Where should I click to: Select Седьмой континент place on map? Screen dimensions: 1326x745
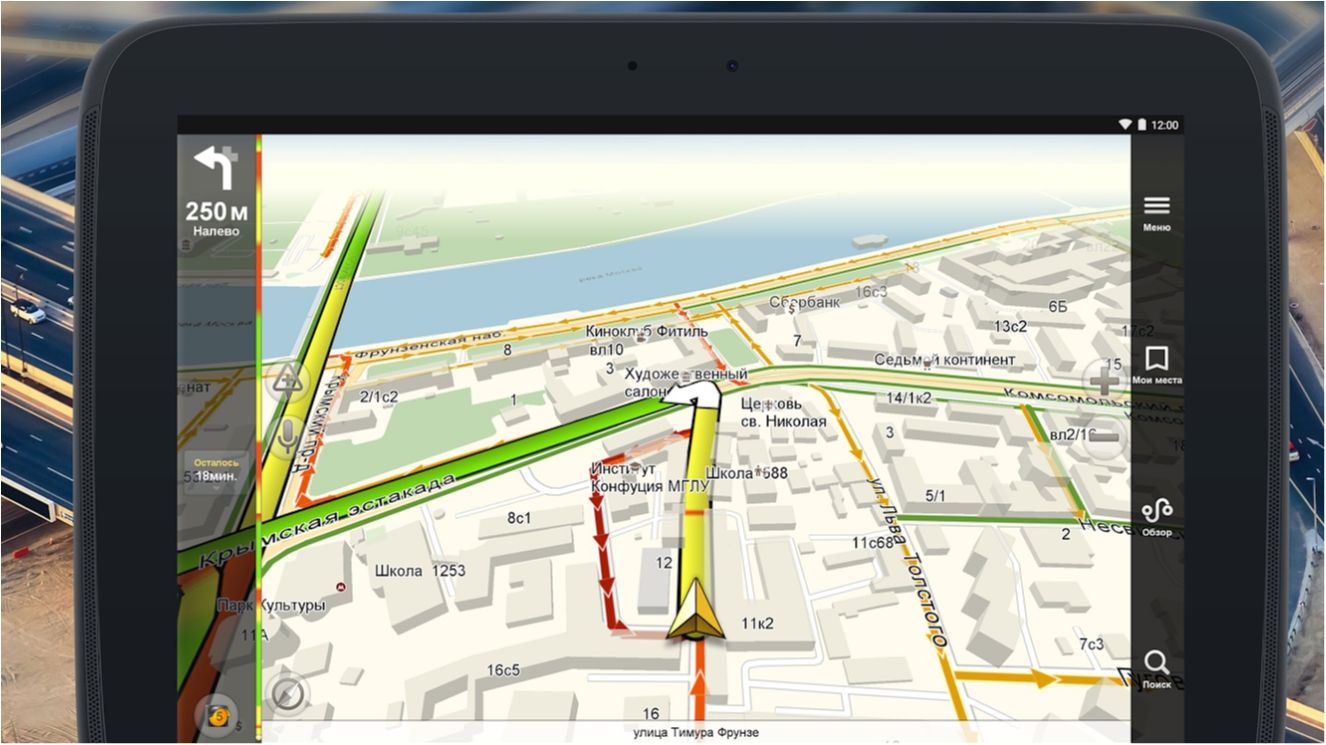click(944, 359)
